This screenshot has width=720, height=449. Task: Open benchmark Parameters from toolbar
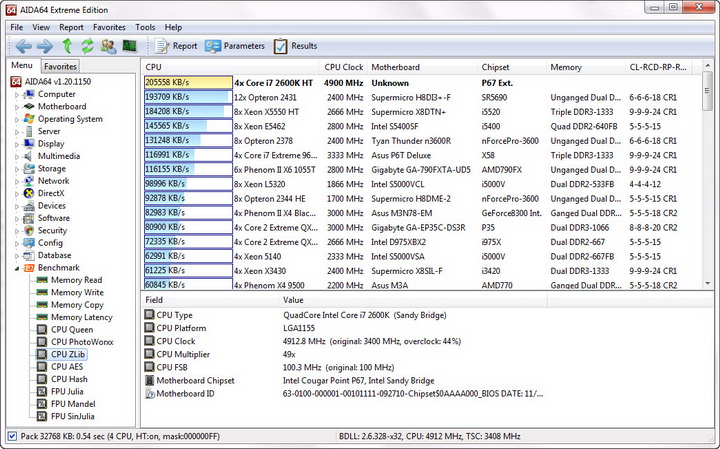pyautogui.click(x=235, y=46)
